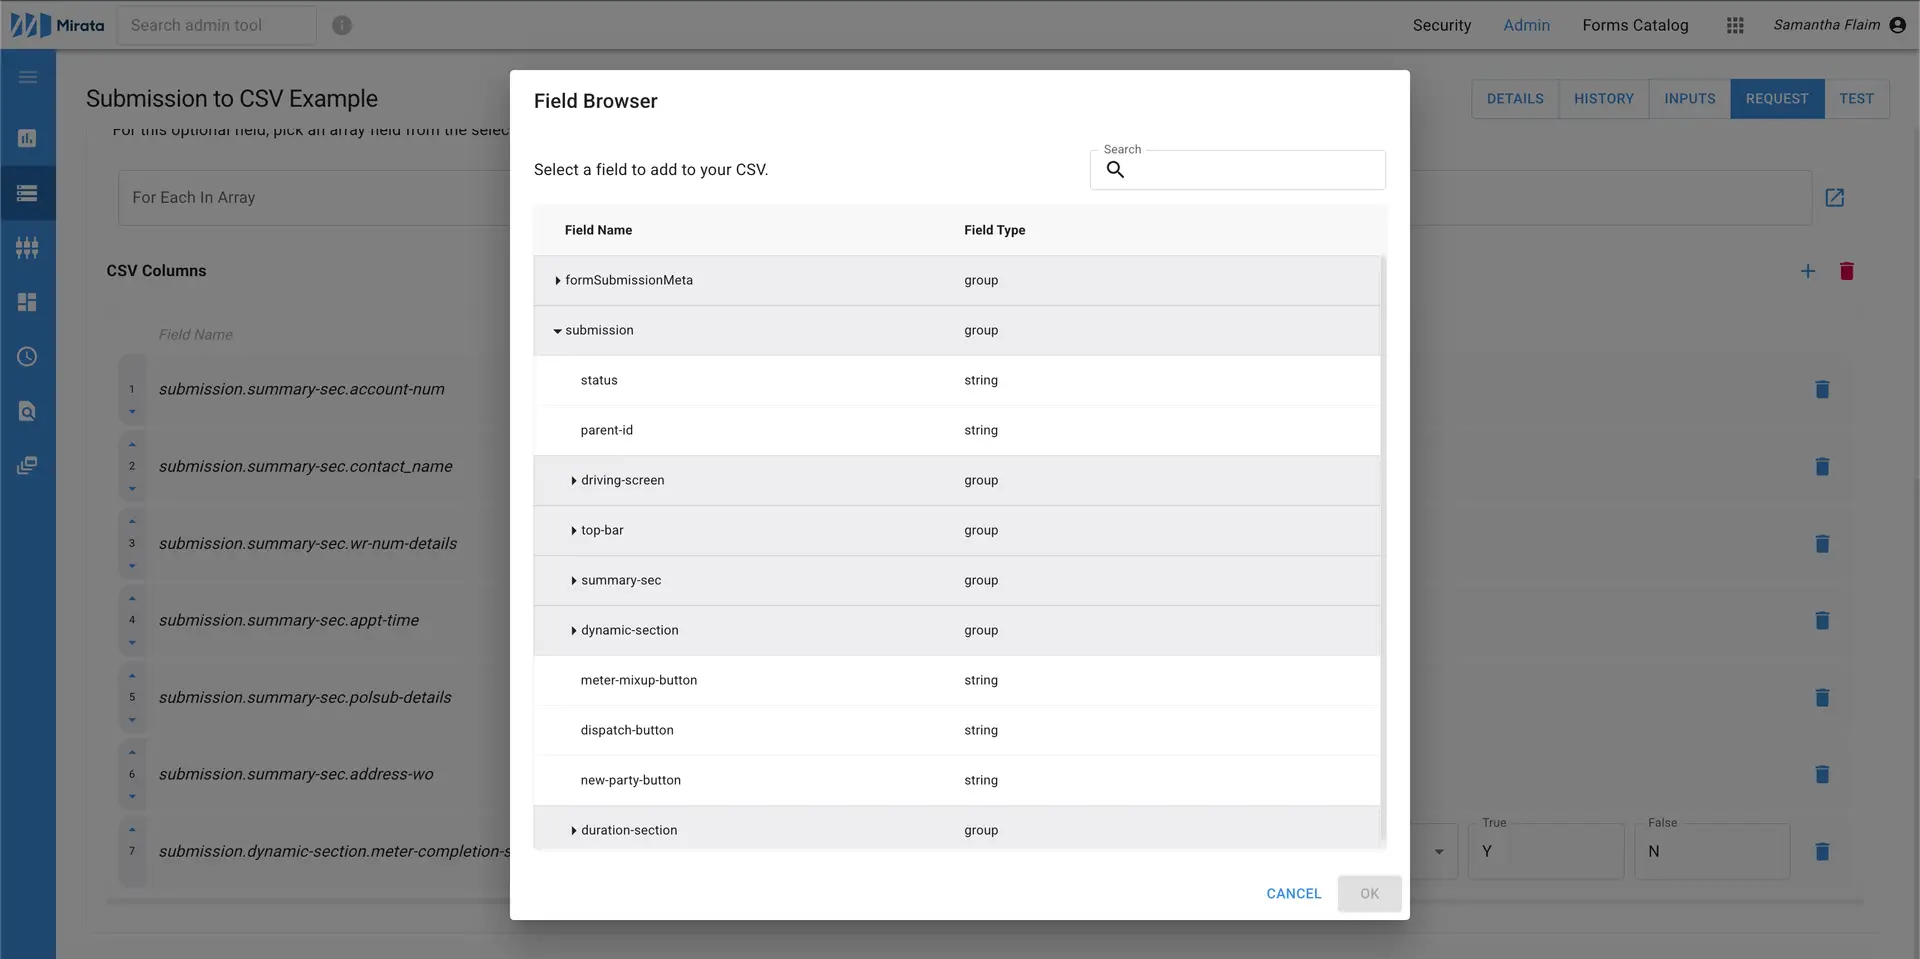The height and width of the screenshot is (959, 1920).
Task: Collapse the submission group
Action: pyautogui.click(x=557, y=330)
